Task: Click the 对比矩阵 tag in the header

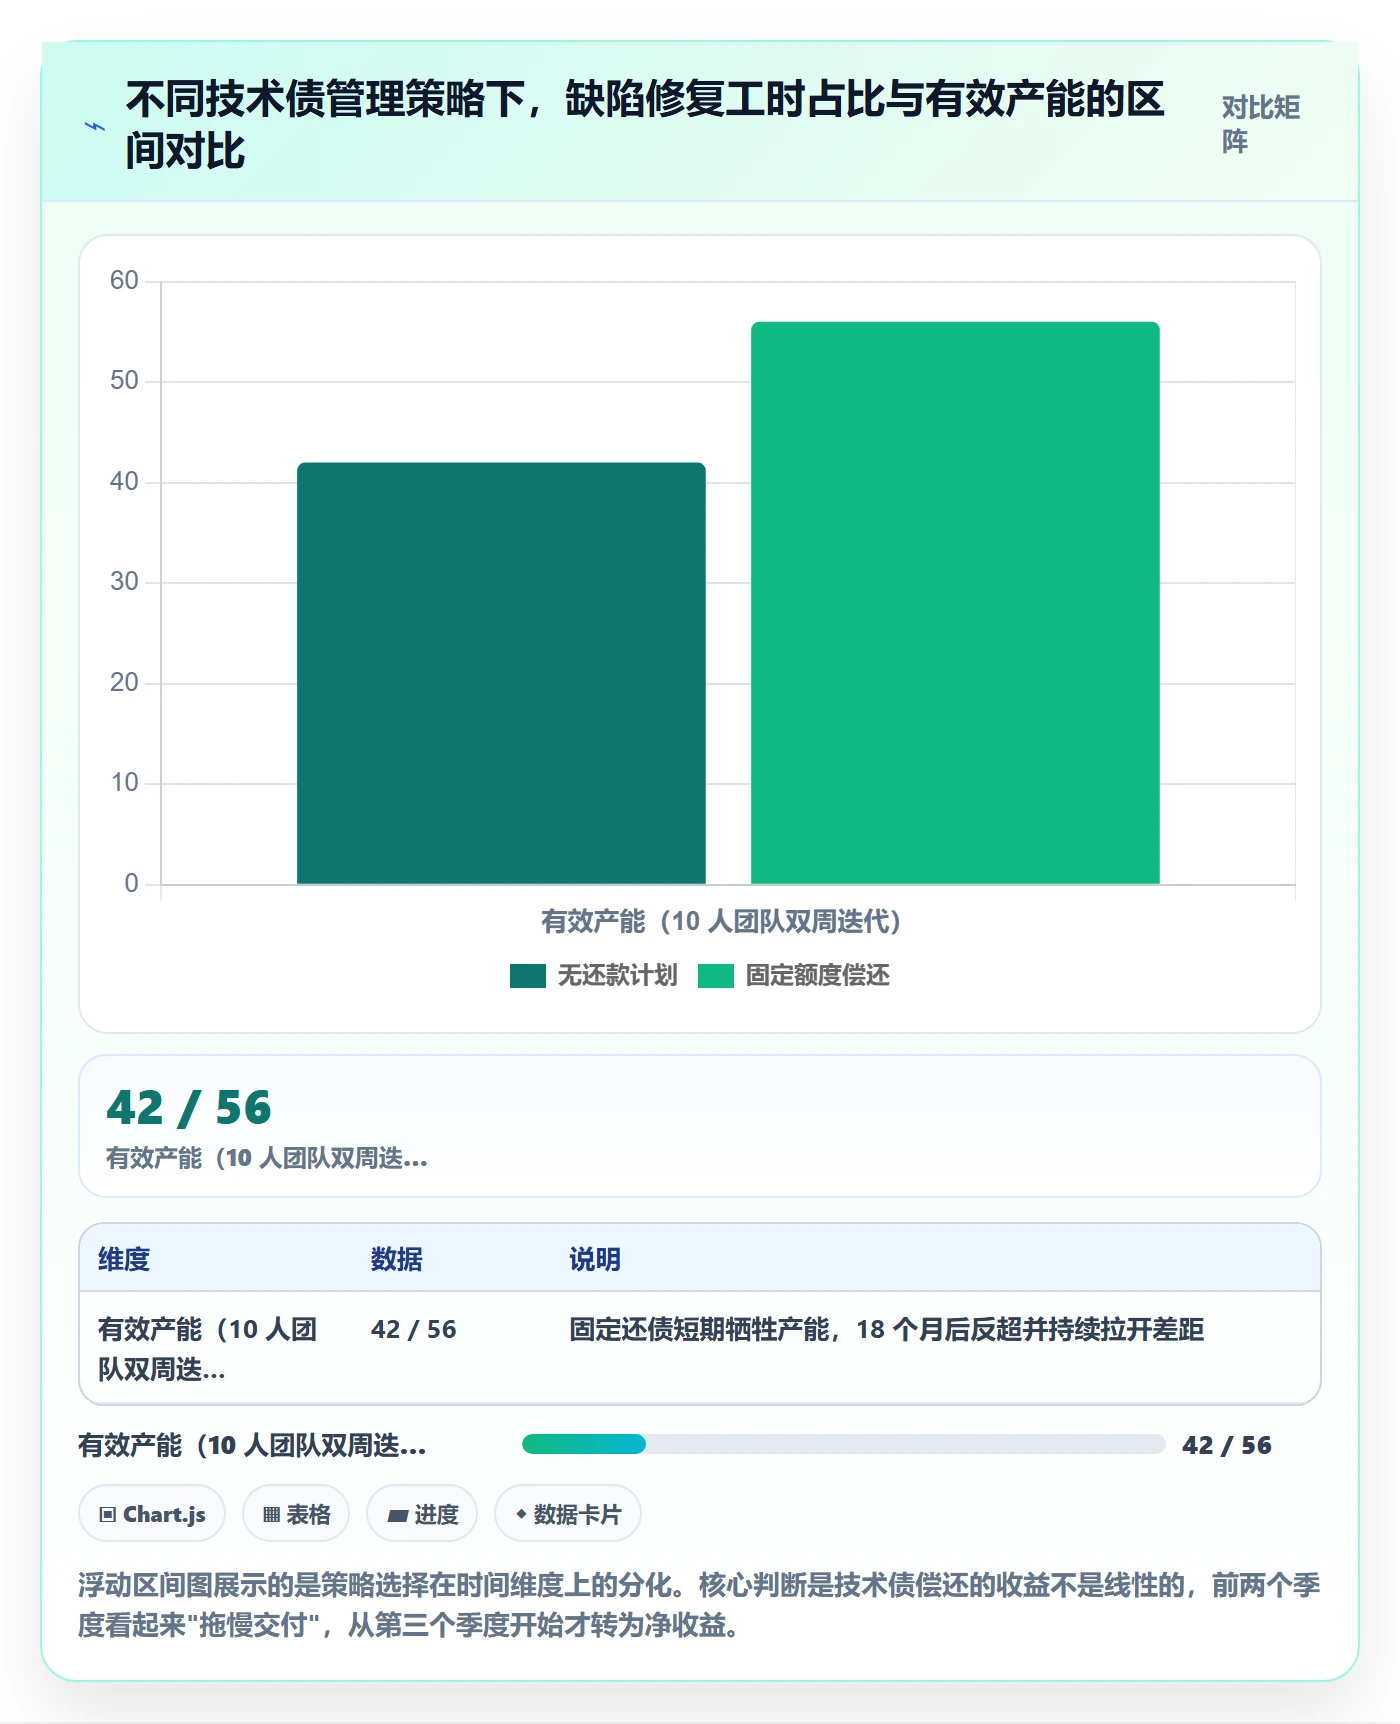Action: point(1261,125)
